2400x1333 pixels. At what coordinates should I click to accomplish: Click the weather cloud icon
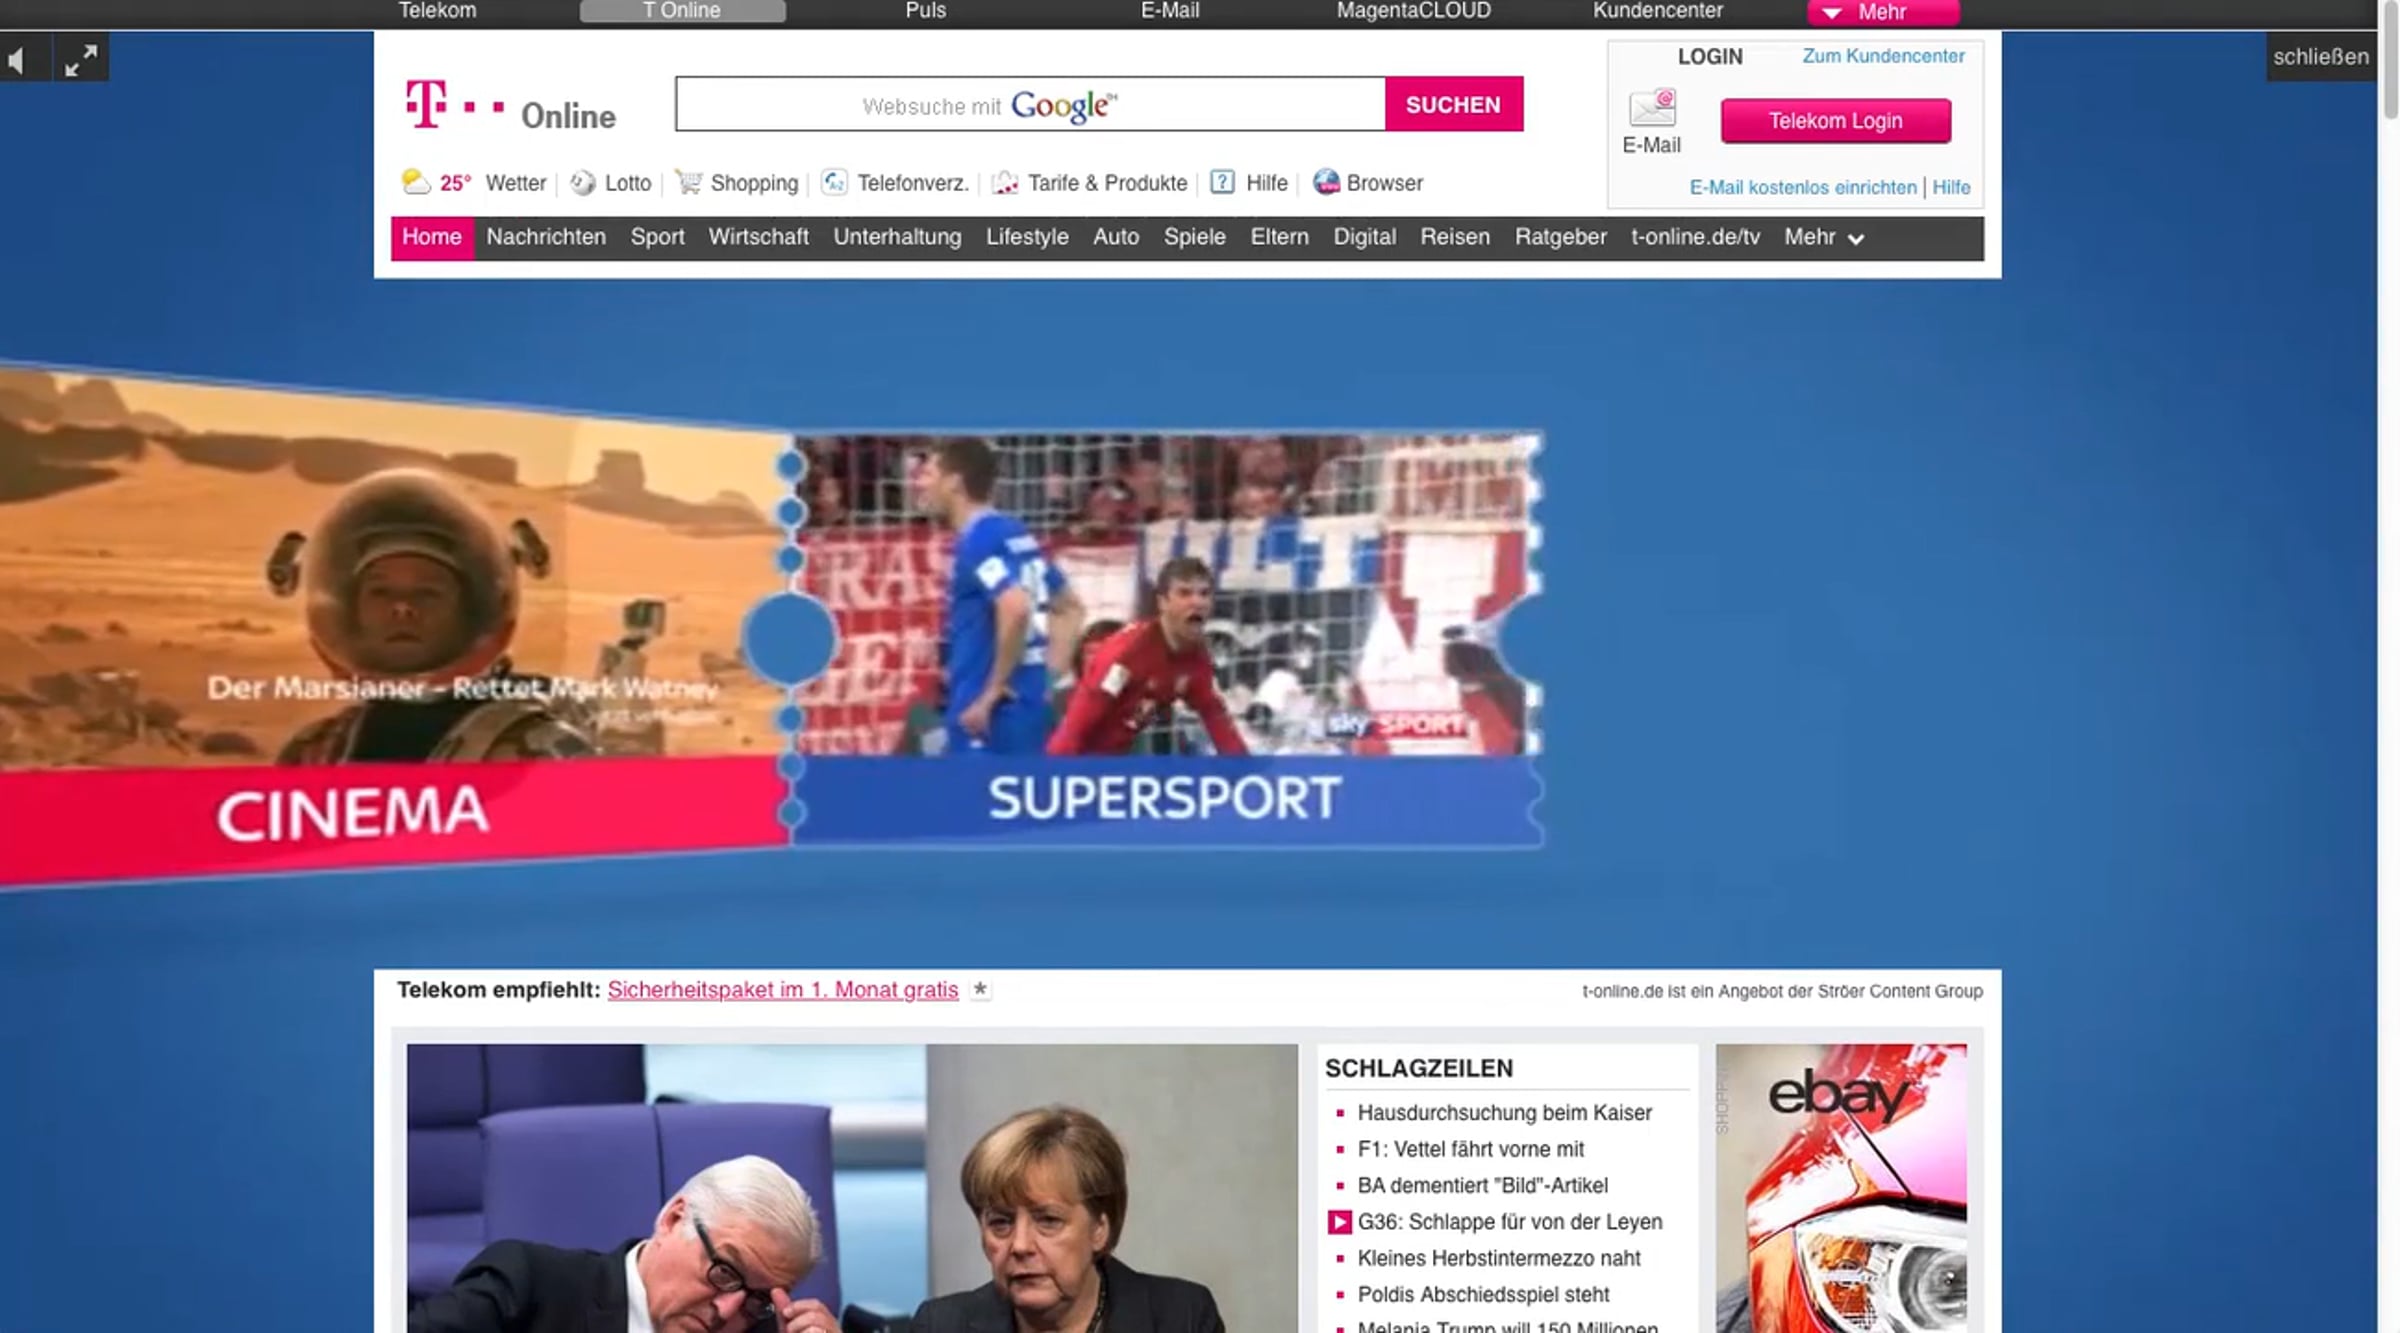pos(415,182)
